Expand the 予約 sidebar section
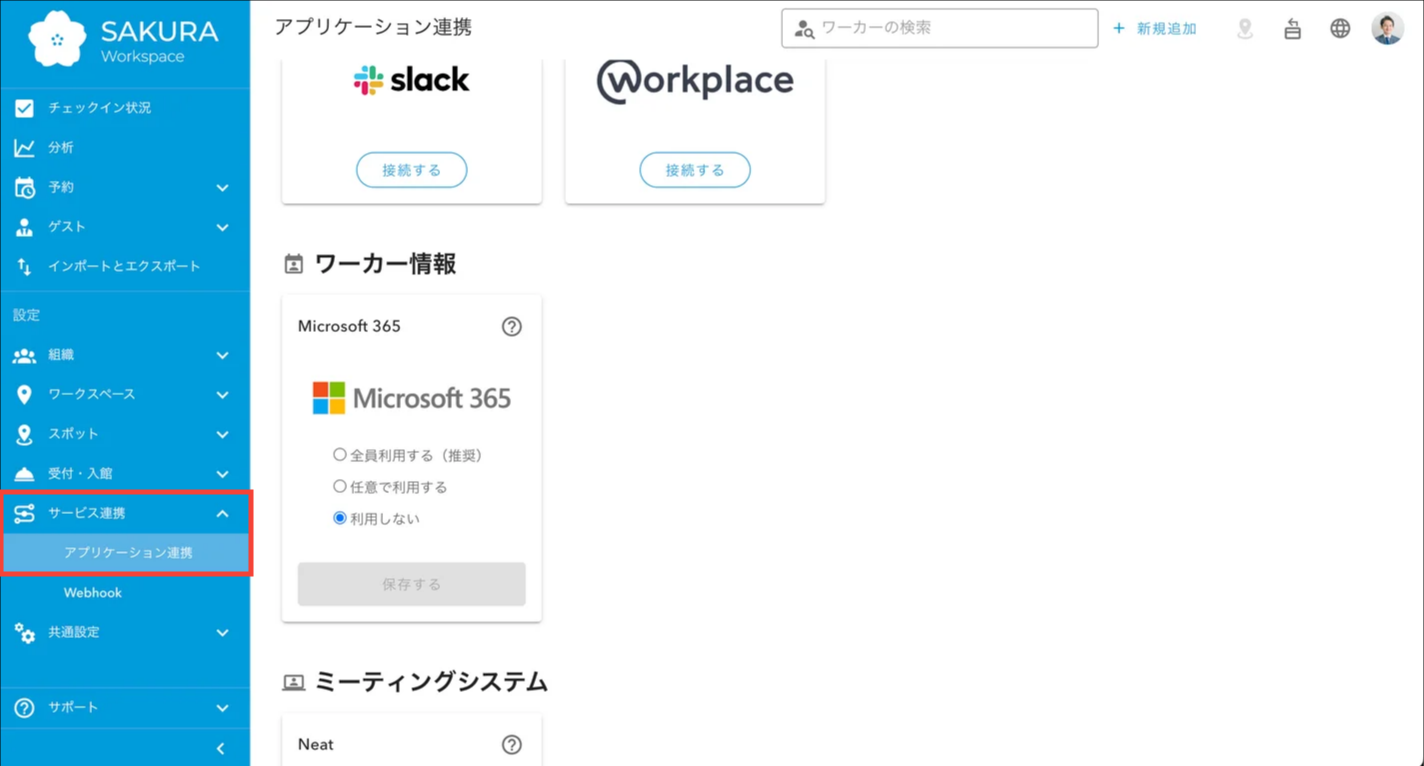Image resolution: width=1424 pixels, height=766 pixels. pos(222,188)
